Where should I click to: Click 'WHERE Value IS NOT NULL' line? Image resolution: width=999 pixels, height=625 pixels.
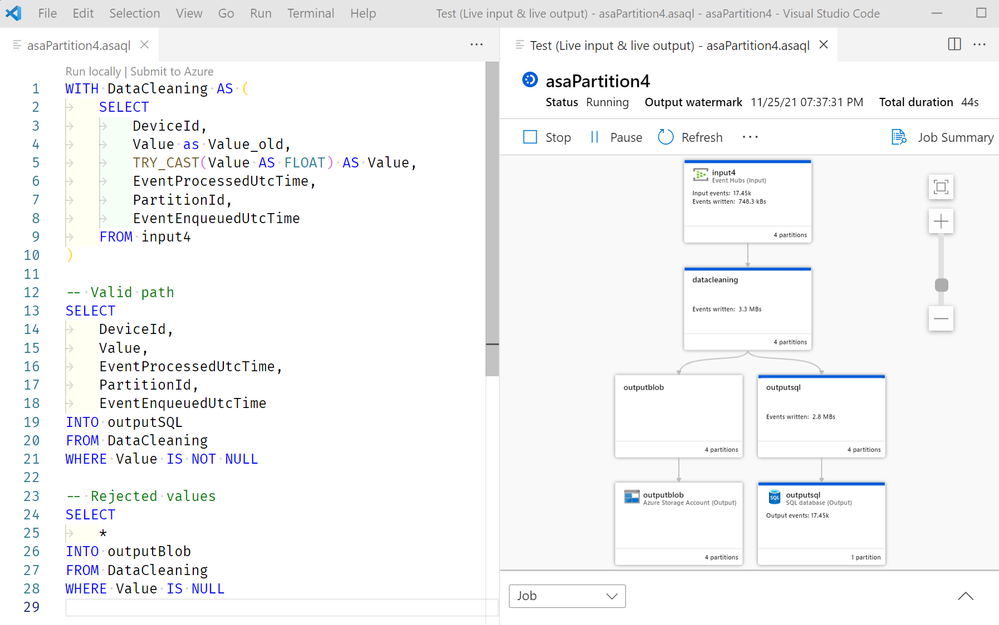click(161, 459)
